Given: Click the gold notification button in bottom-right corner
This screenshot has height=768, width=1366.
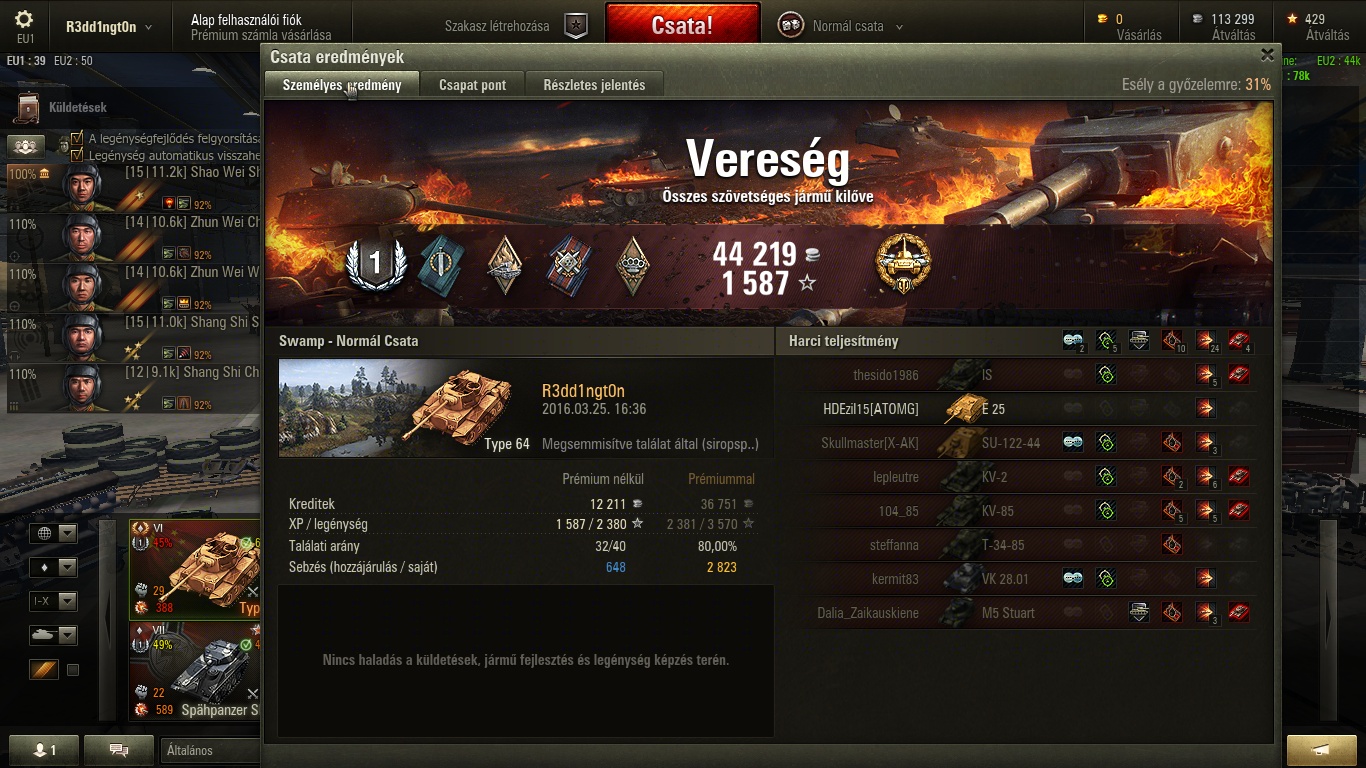Looking at the screenshot, I should coord(1321,750).
